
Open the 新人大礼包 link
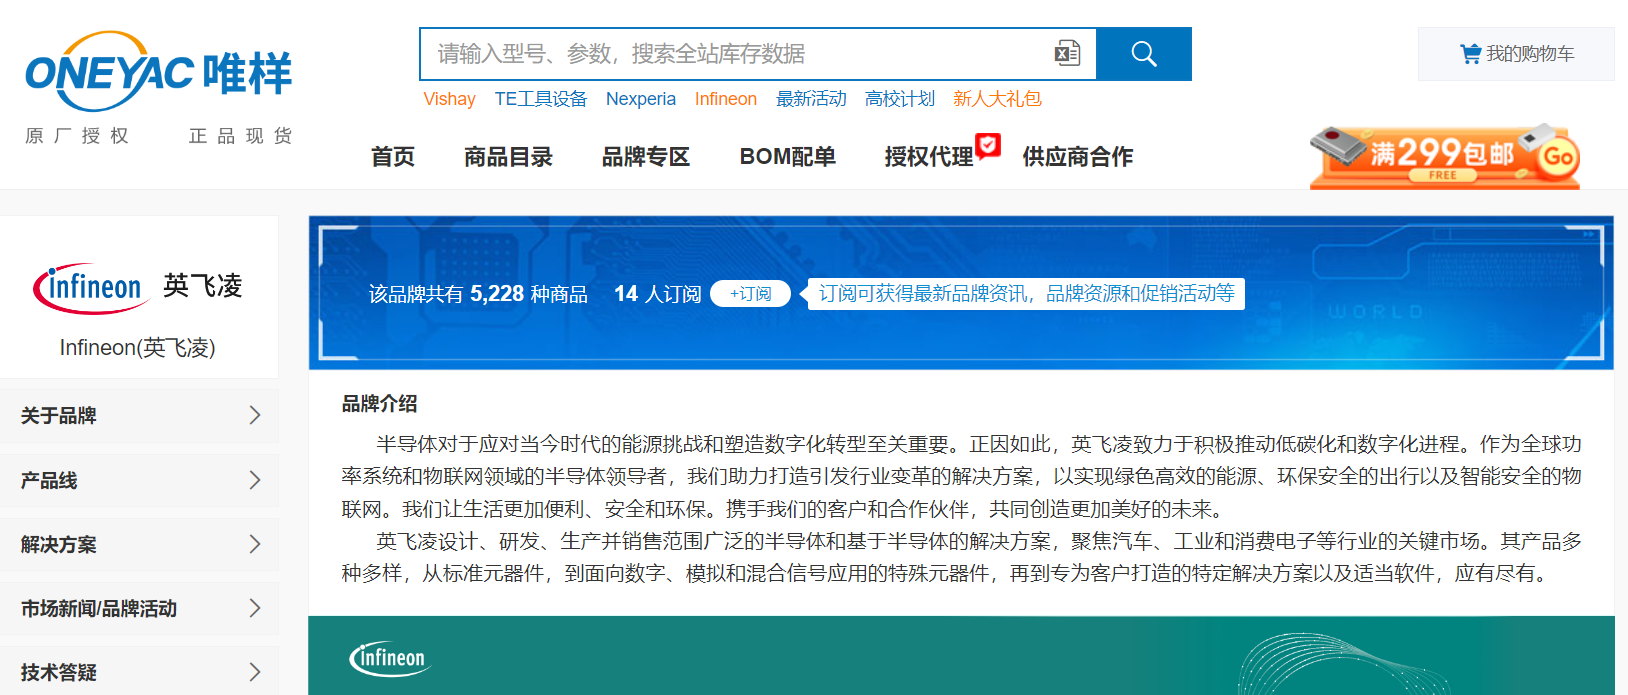pos(997,99)
